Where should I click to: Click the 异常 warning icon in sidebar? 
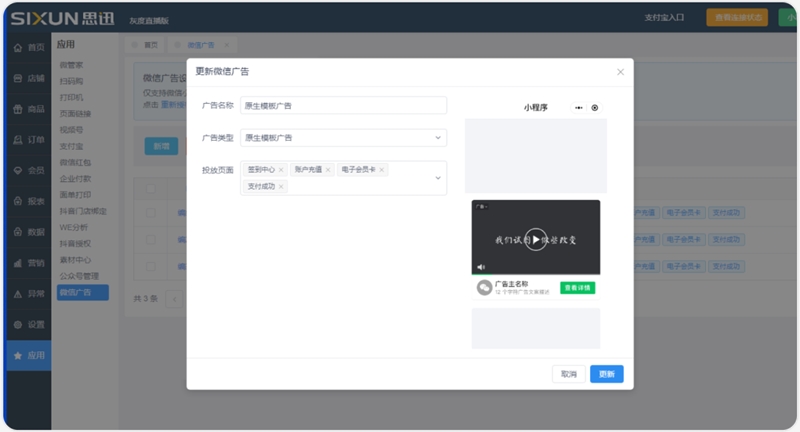(17, 294)
